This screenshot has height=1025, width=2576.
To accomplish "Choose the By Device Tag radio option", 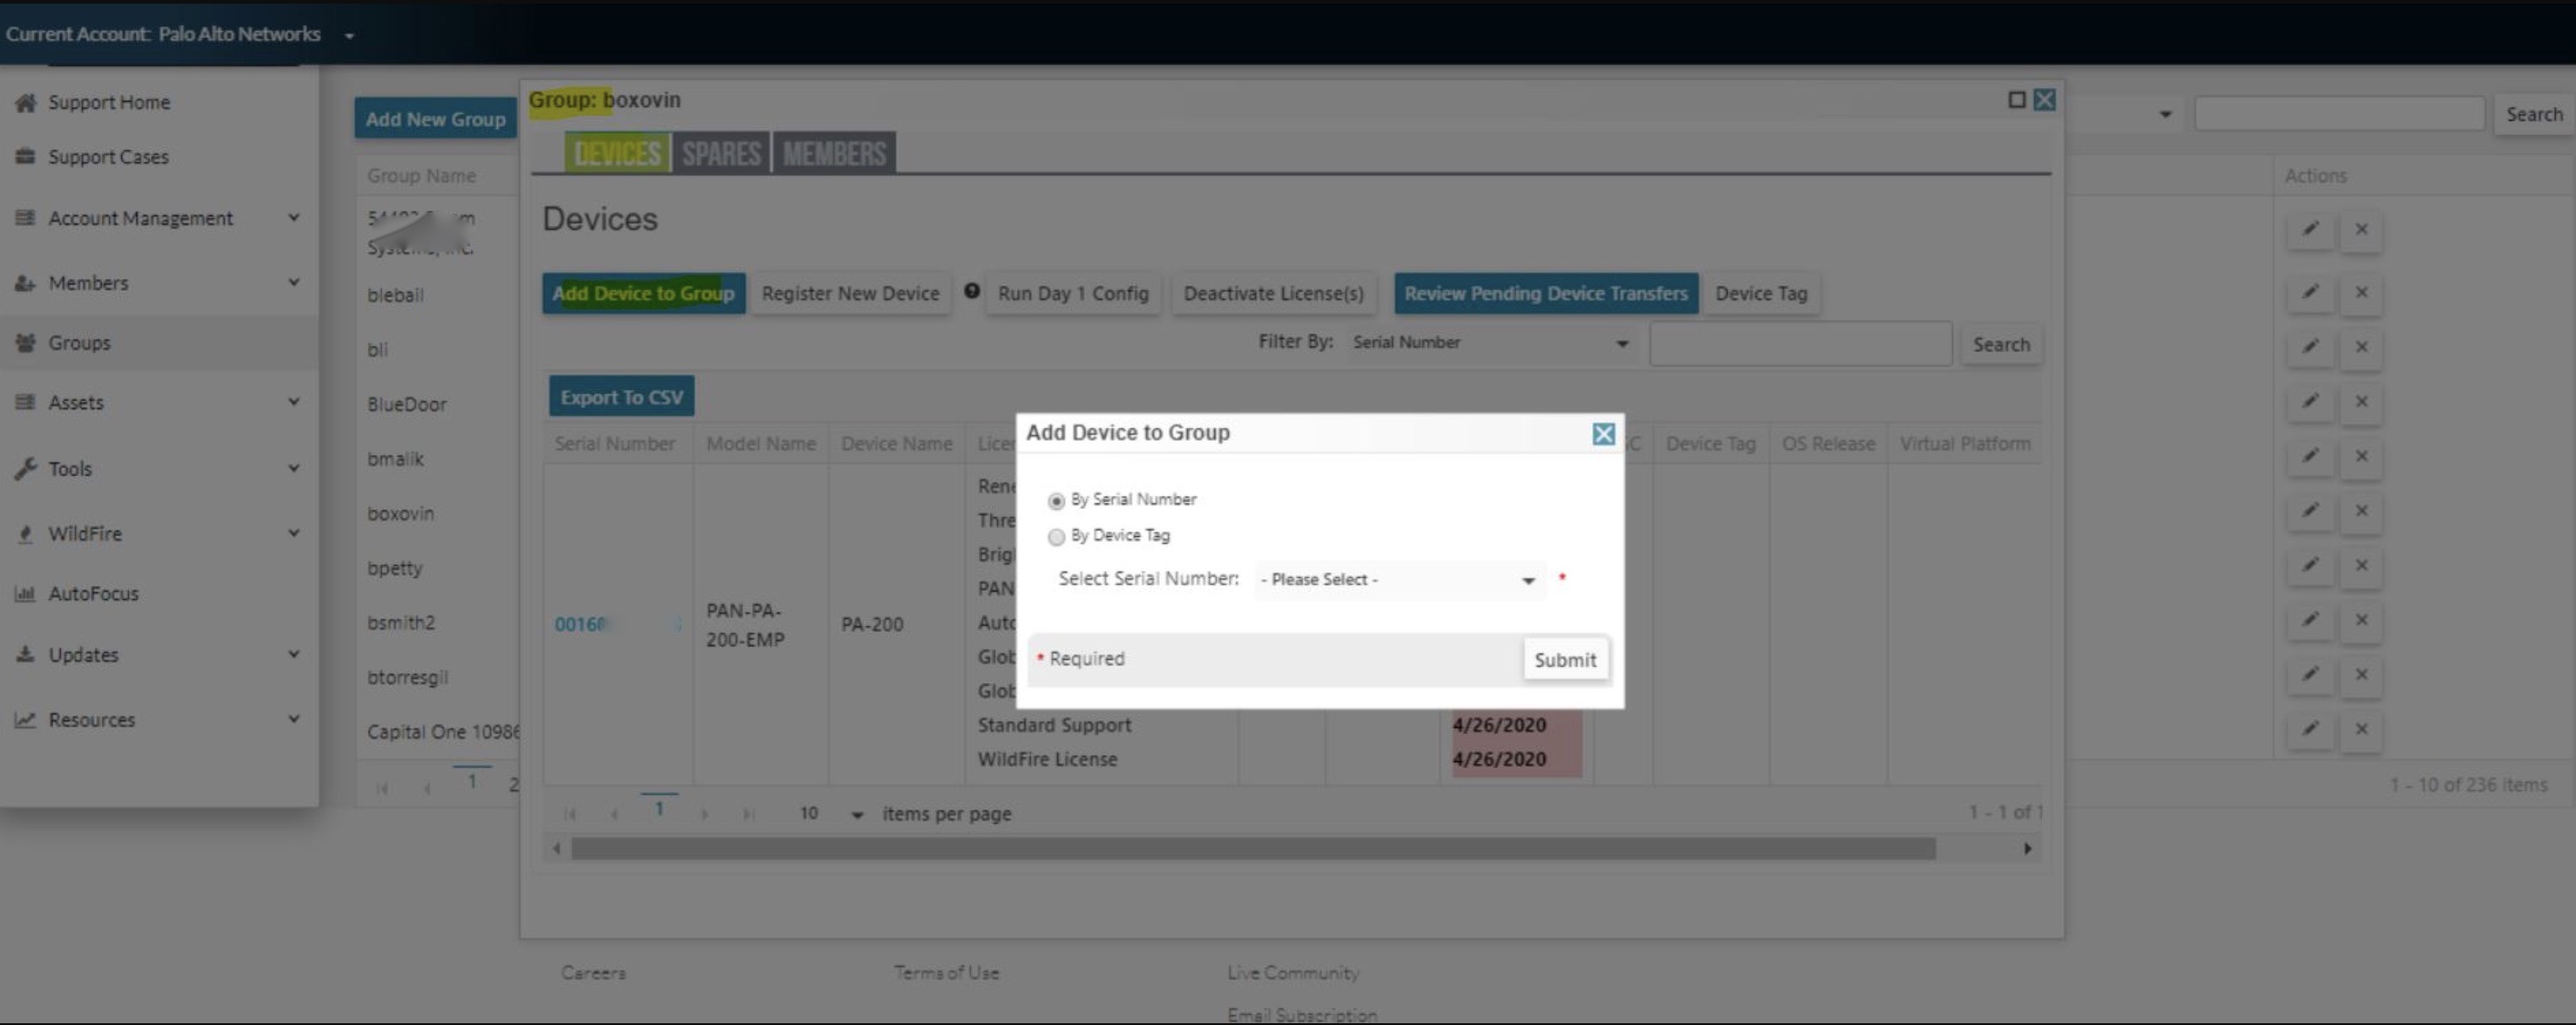I will pyautogui.click(x=1056, y=537).
